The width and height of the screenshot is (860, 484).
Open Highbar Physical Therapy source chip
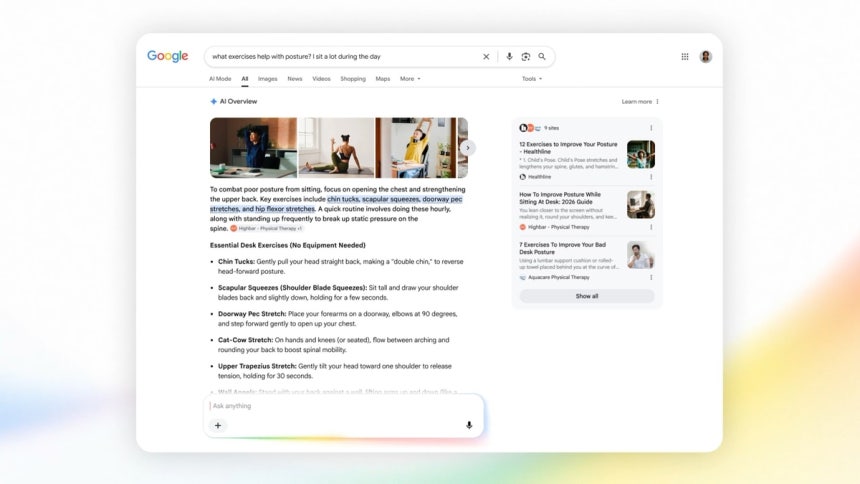pos(267,228)
